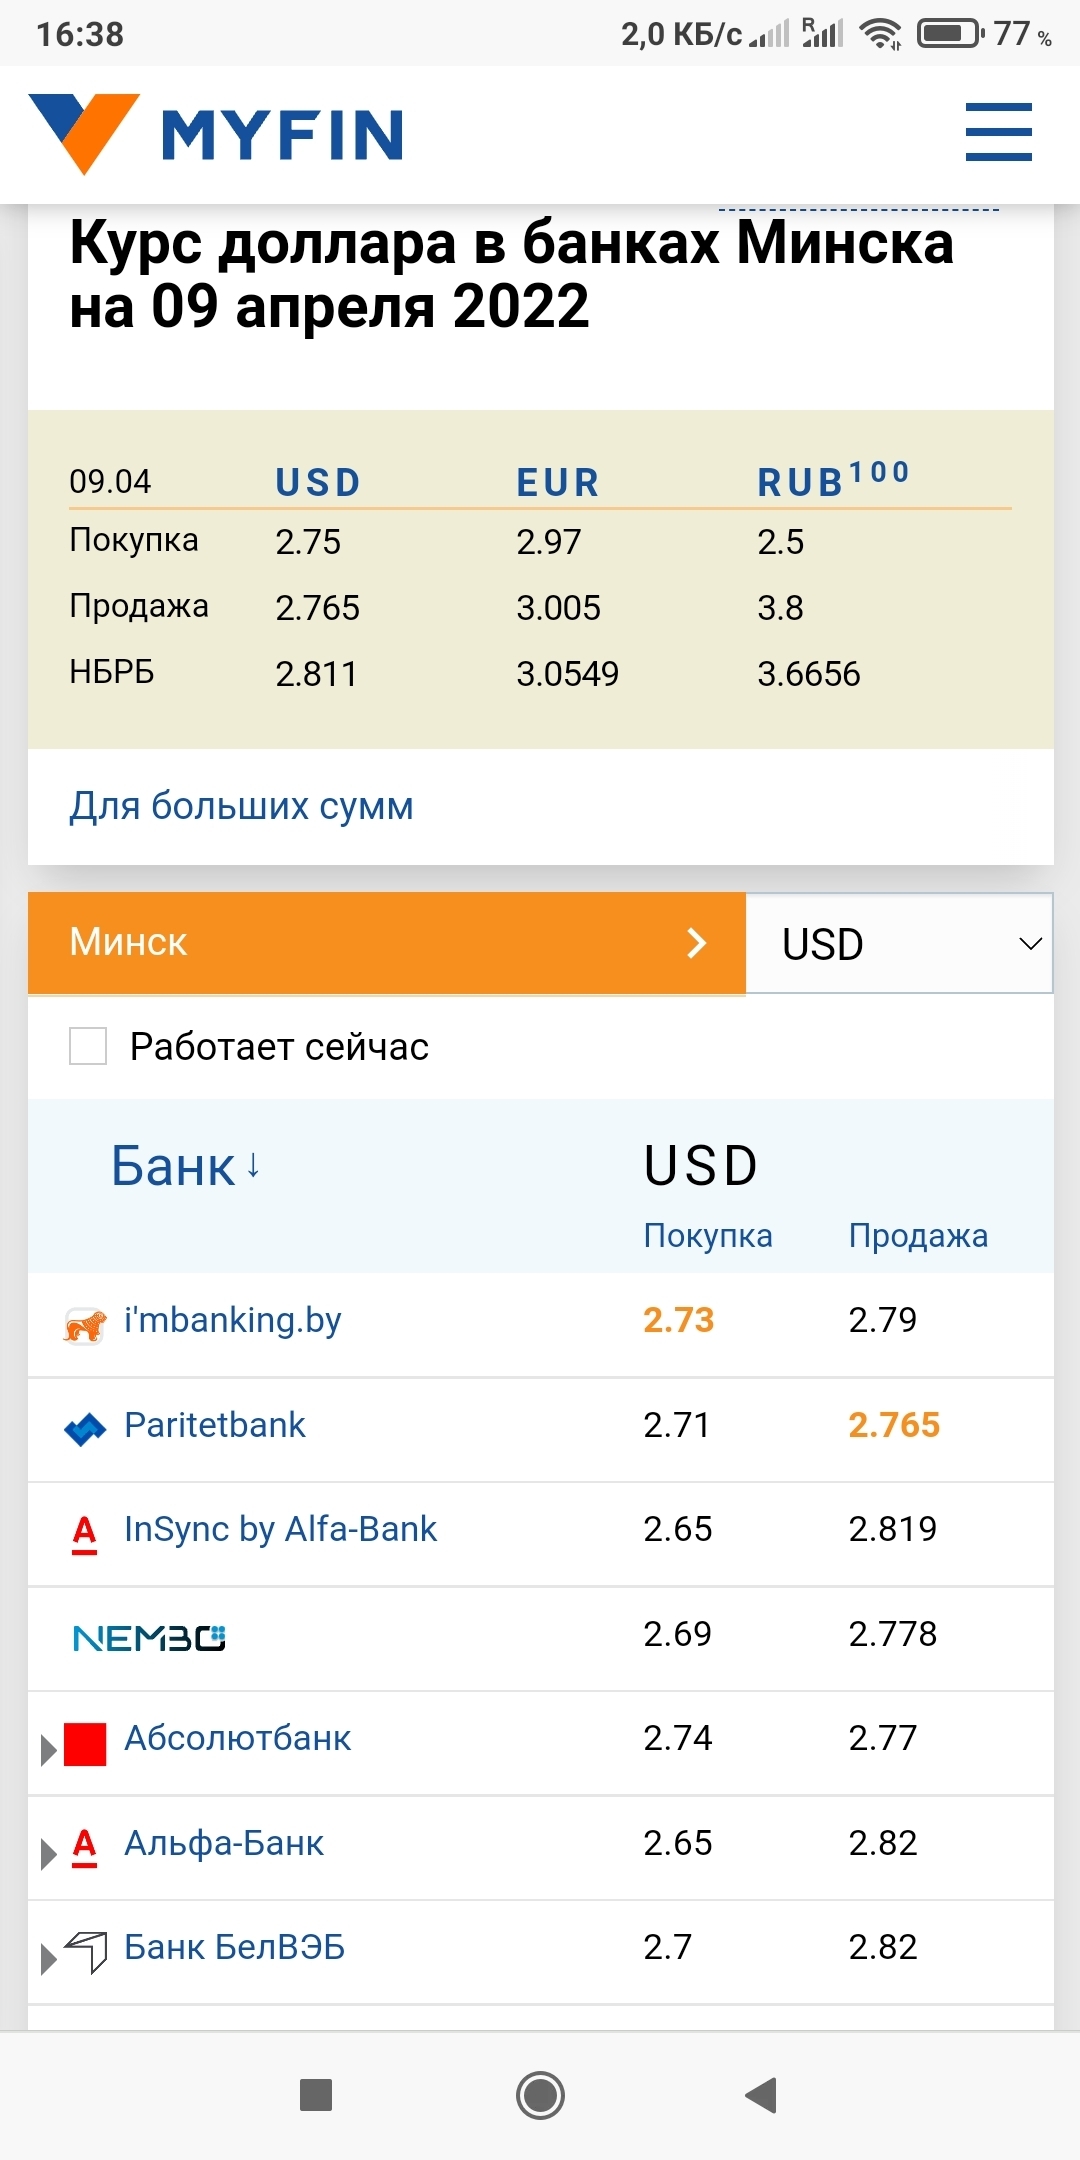Open the USD currency dropdown
This screenshot has width=1080, height=2160.
(899, 943)
